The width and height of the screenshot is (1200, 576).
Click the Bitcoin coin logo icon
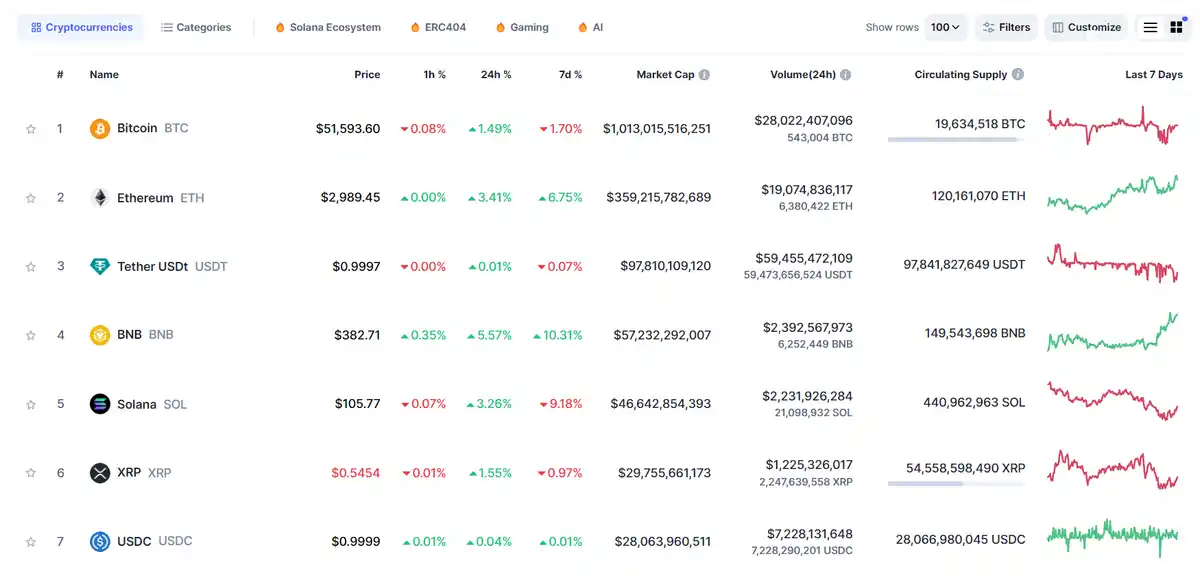(100, 129)
